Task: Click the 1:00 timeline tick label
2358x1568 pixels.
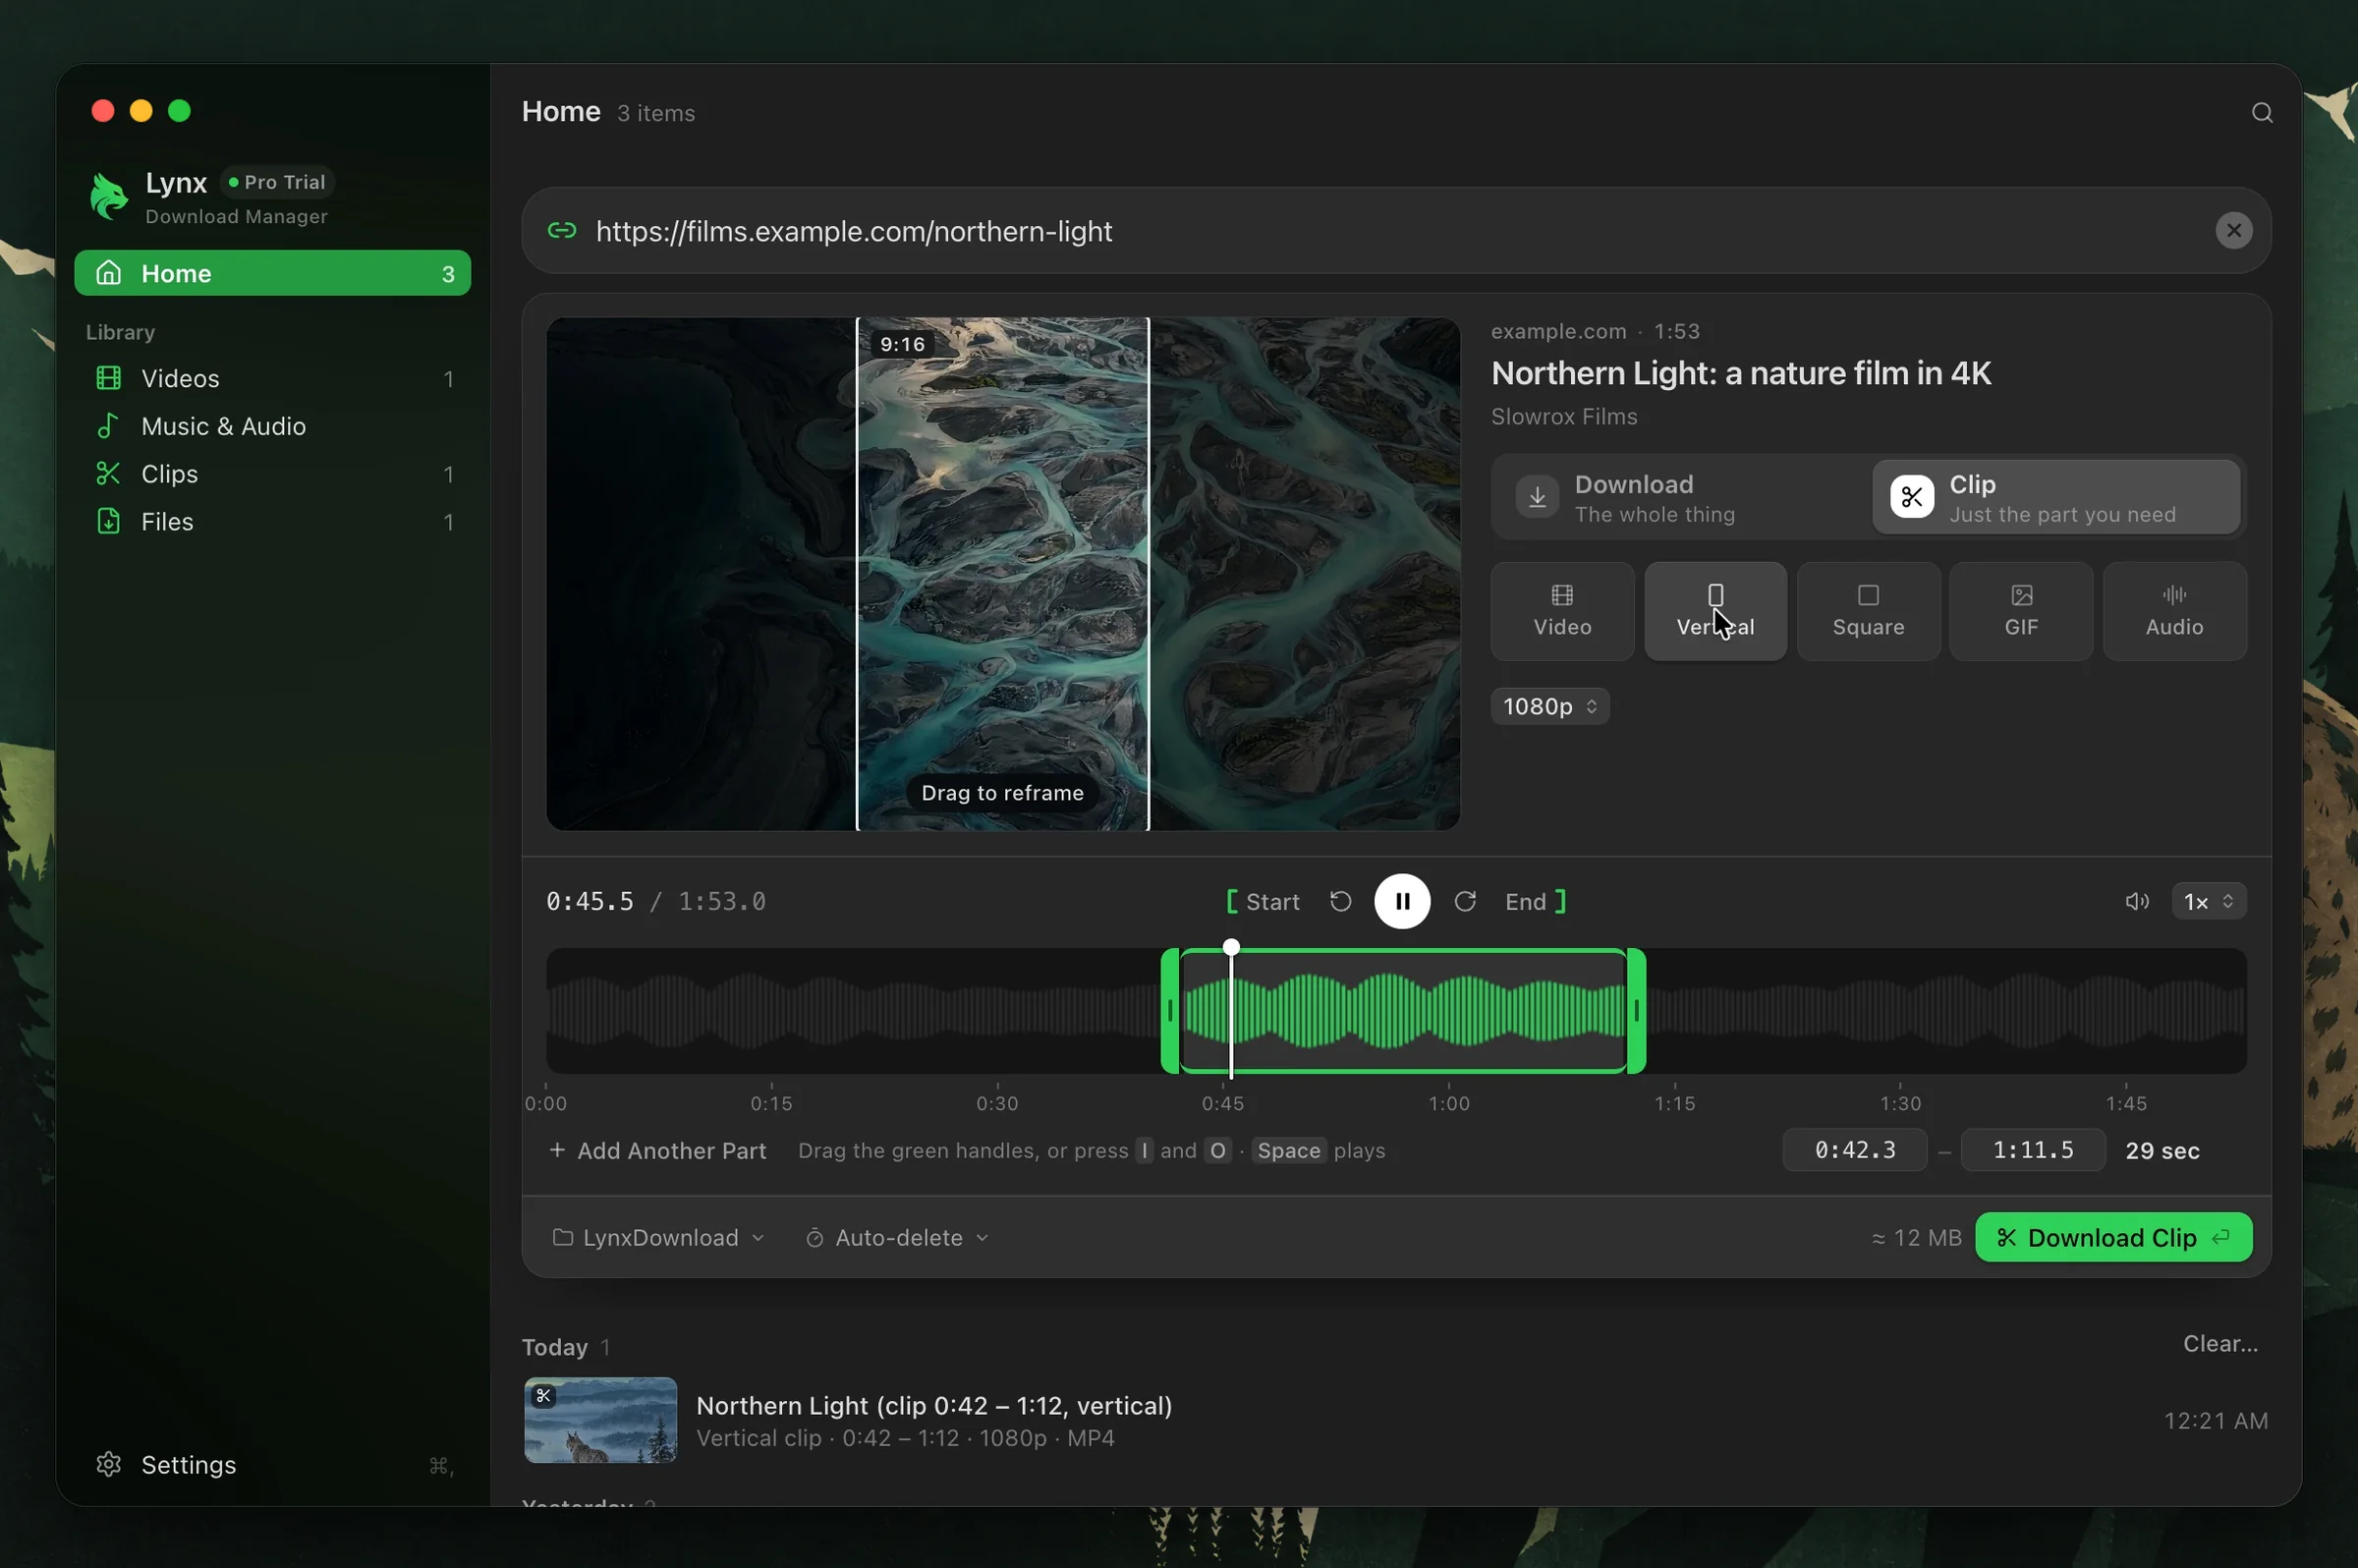Action: click(x=1448, y=1104)
